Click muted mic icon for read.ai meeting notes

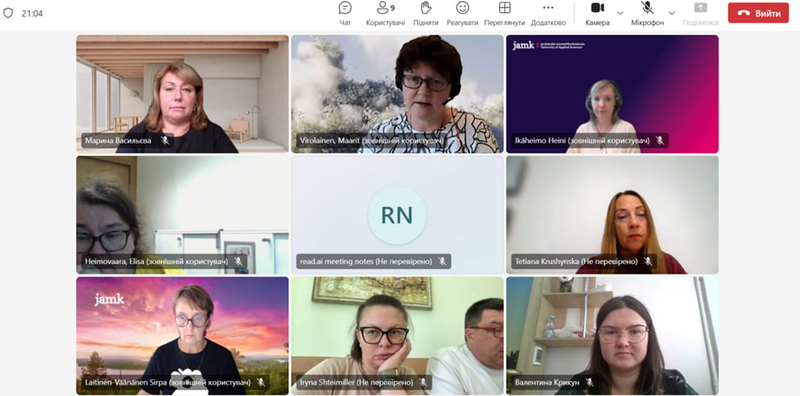point(442,261)
